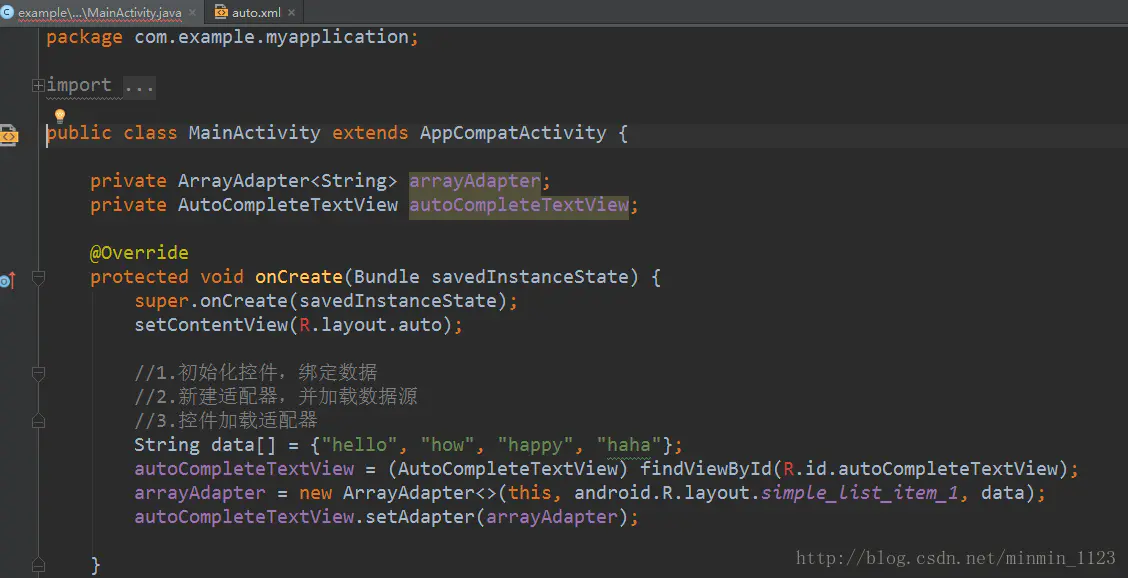Viewport: 1128px width, 578px height.
Task: Click (AutoCompleteTextView) cast expression
Action: point(508,469)
